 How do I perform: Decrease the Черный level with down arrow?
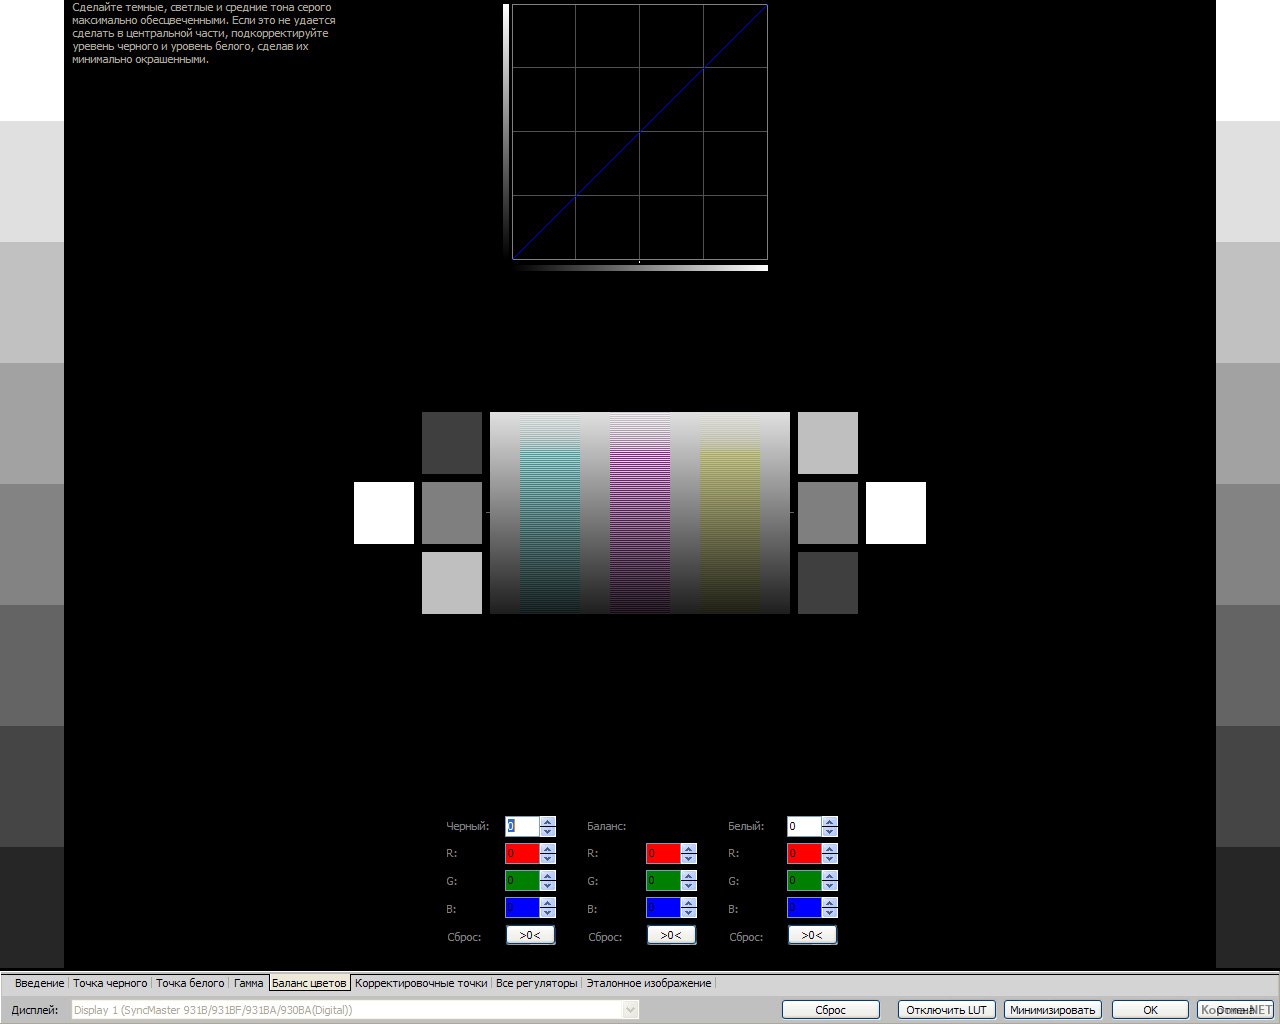pyautogui.click(x=547, y=831)
